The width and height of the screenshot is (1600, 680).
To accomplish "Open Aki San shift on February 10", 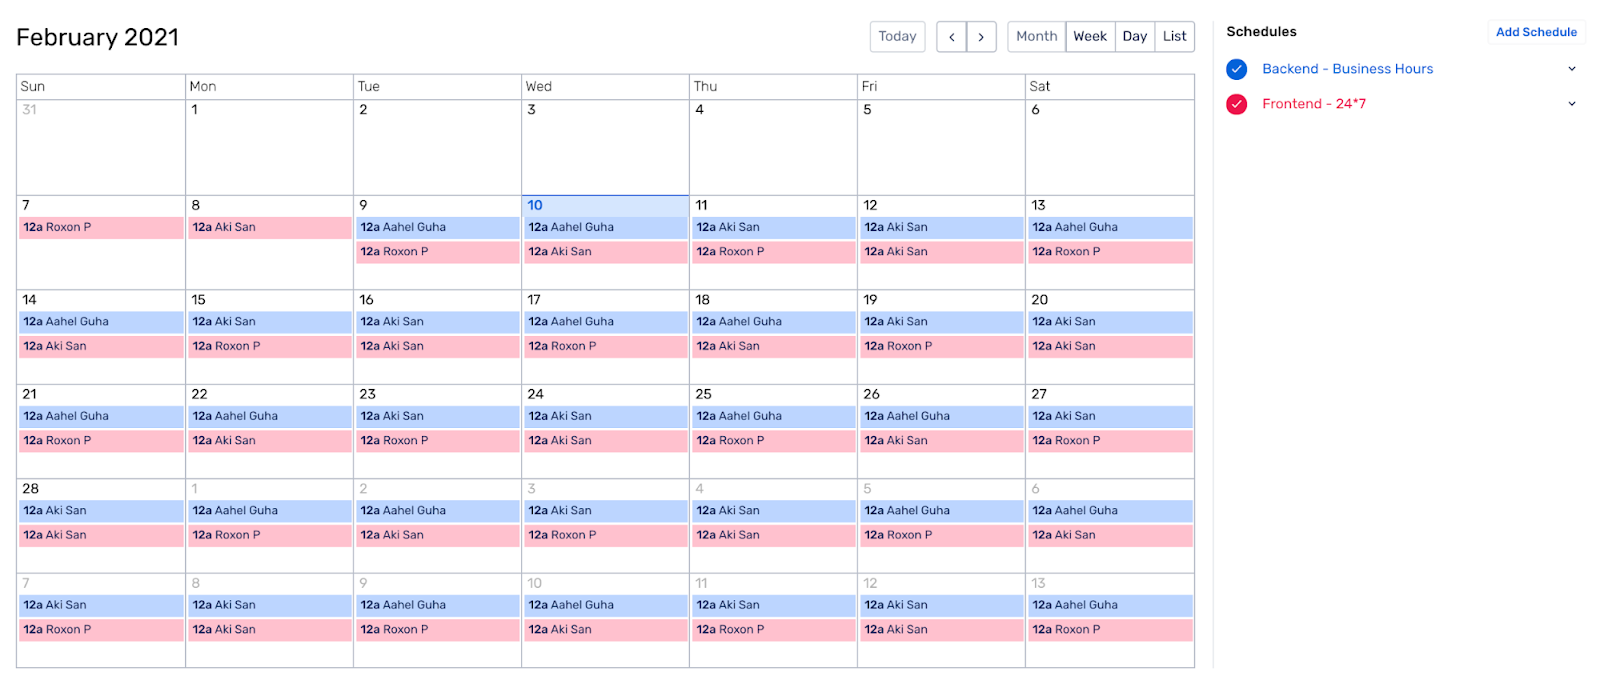I will (x=606, y=252).
